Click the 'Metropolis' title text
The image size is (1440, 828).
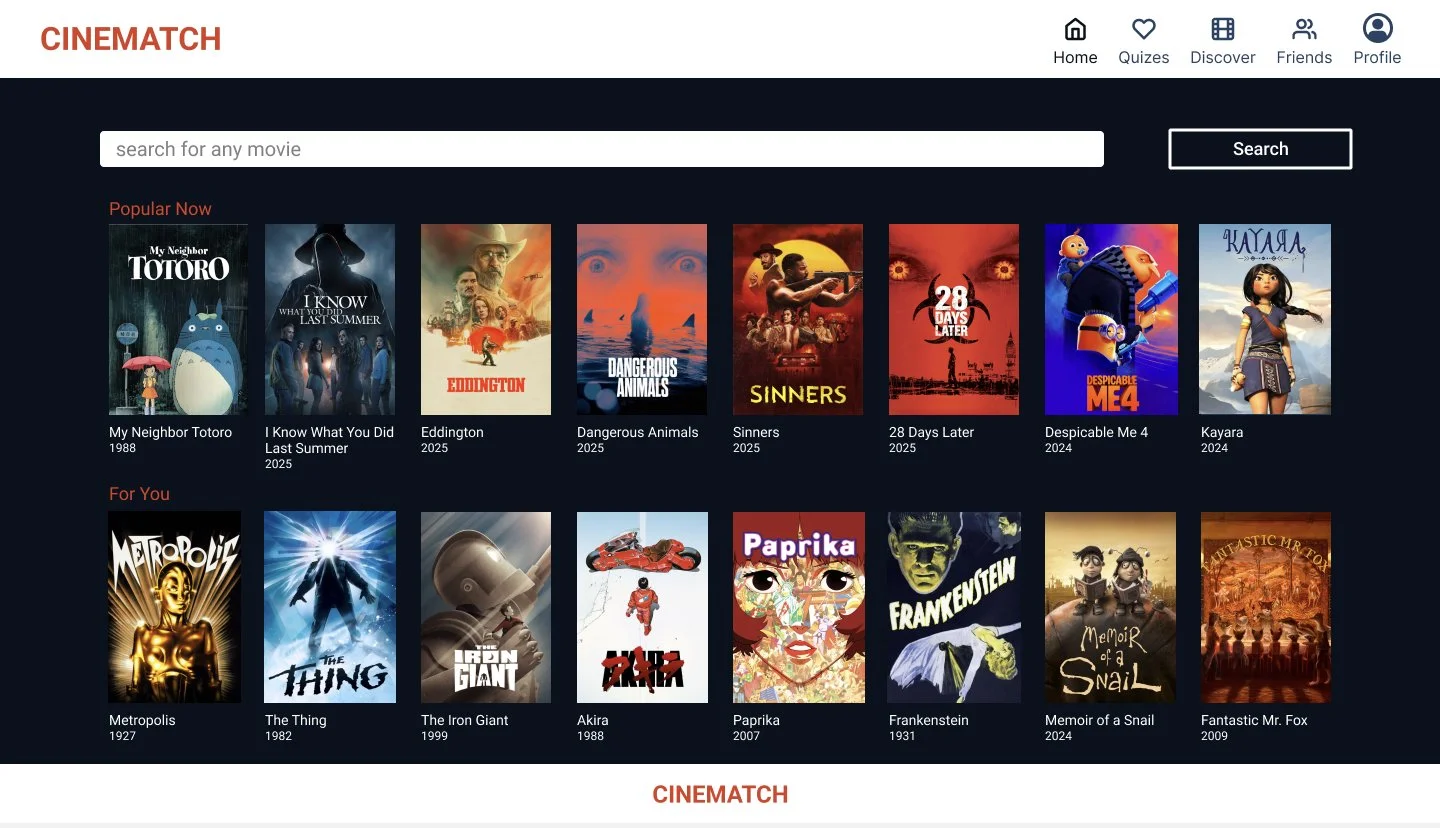(x=142, y=720)
